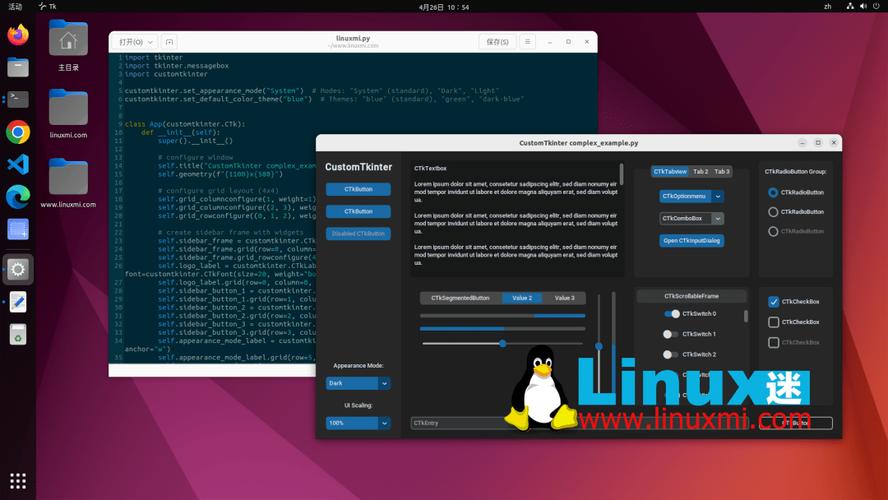The image size is (888, 500).
Task: Click the CustomTkinter sidebar logo label
Action: pos(358,167)
